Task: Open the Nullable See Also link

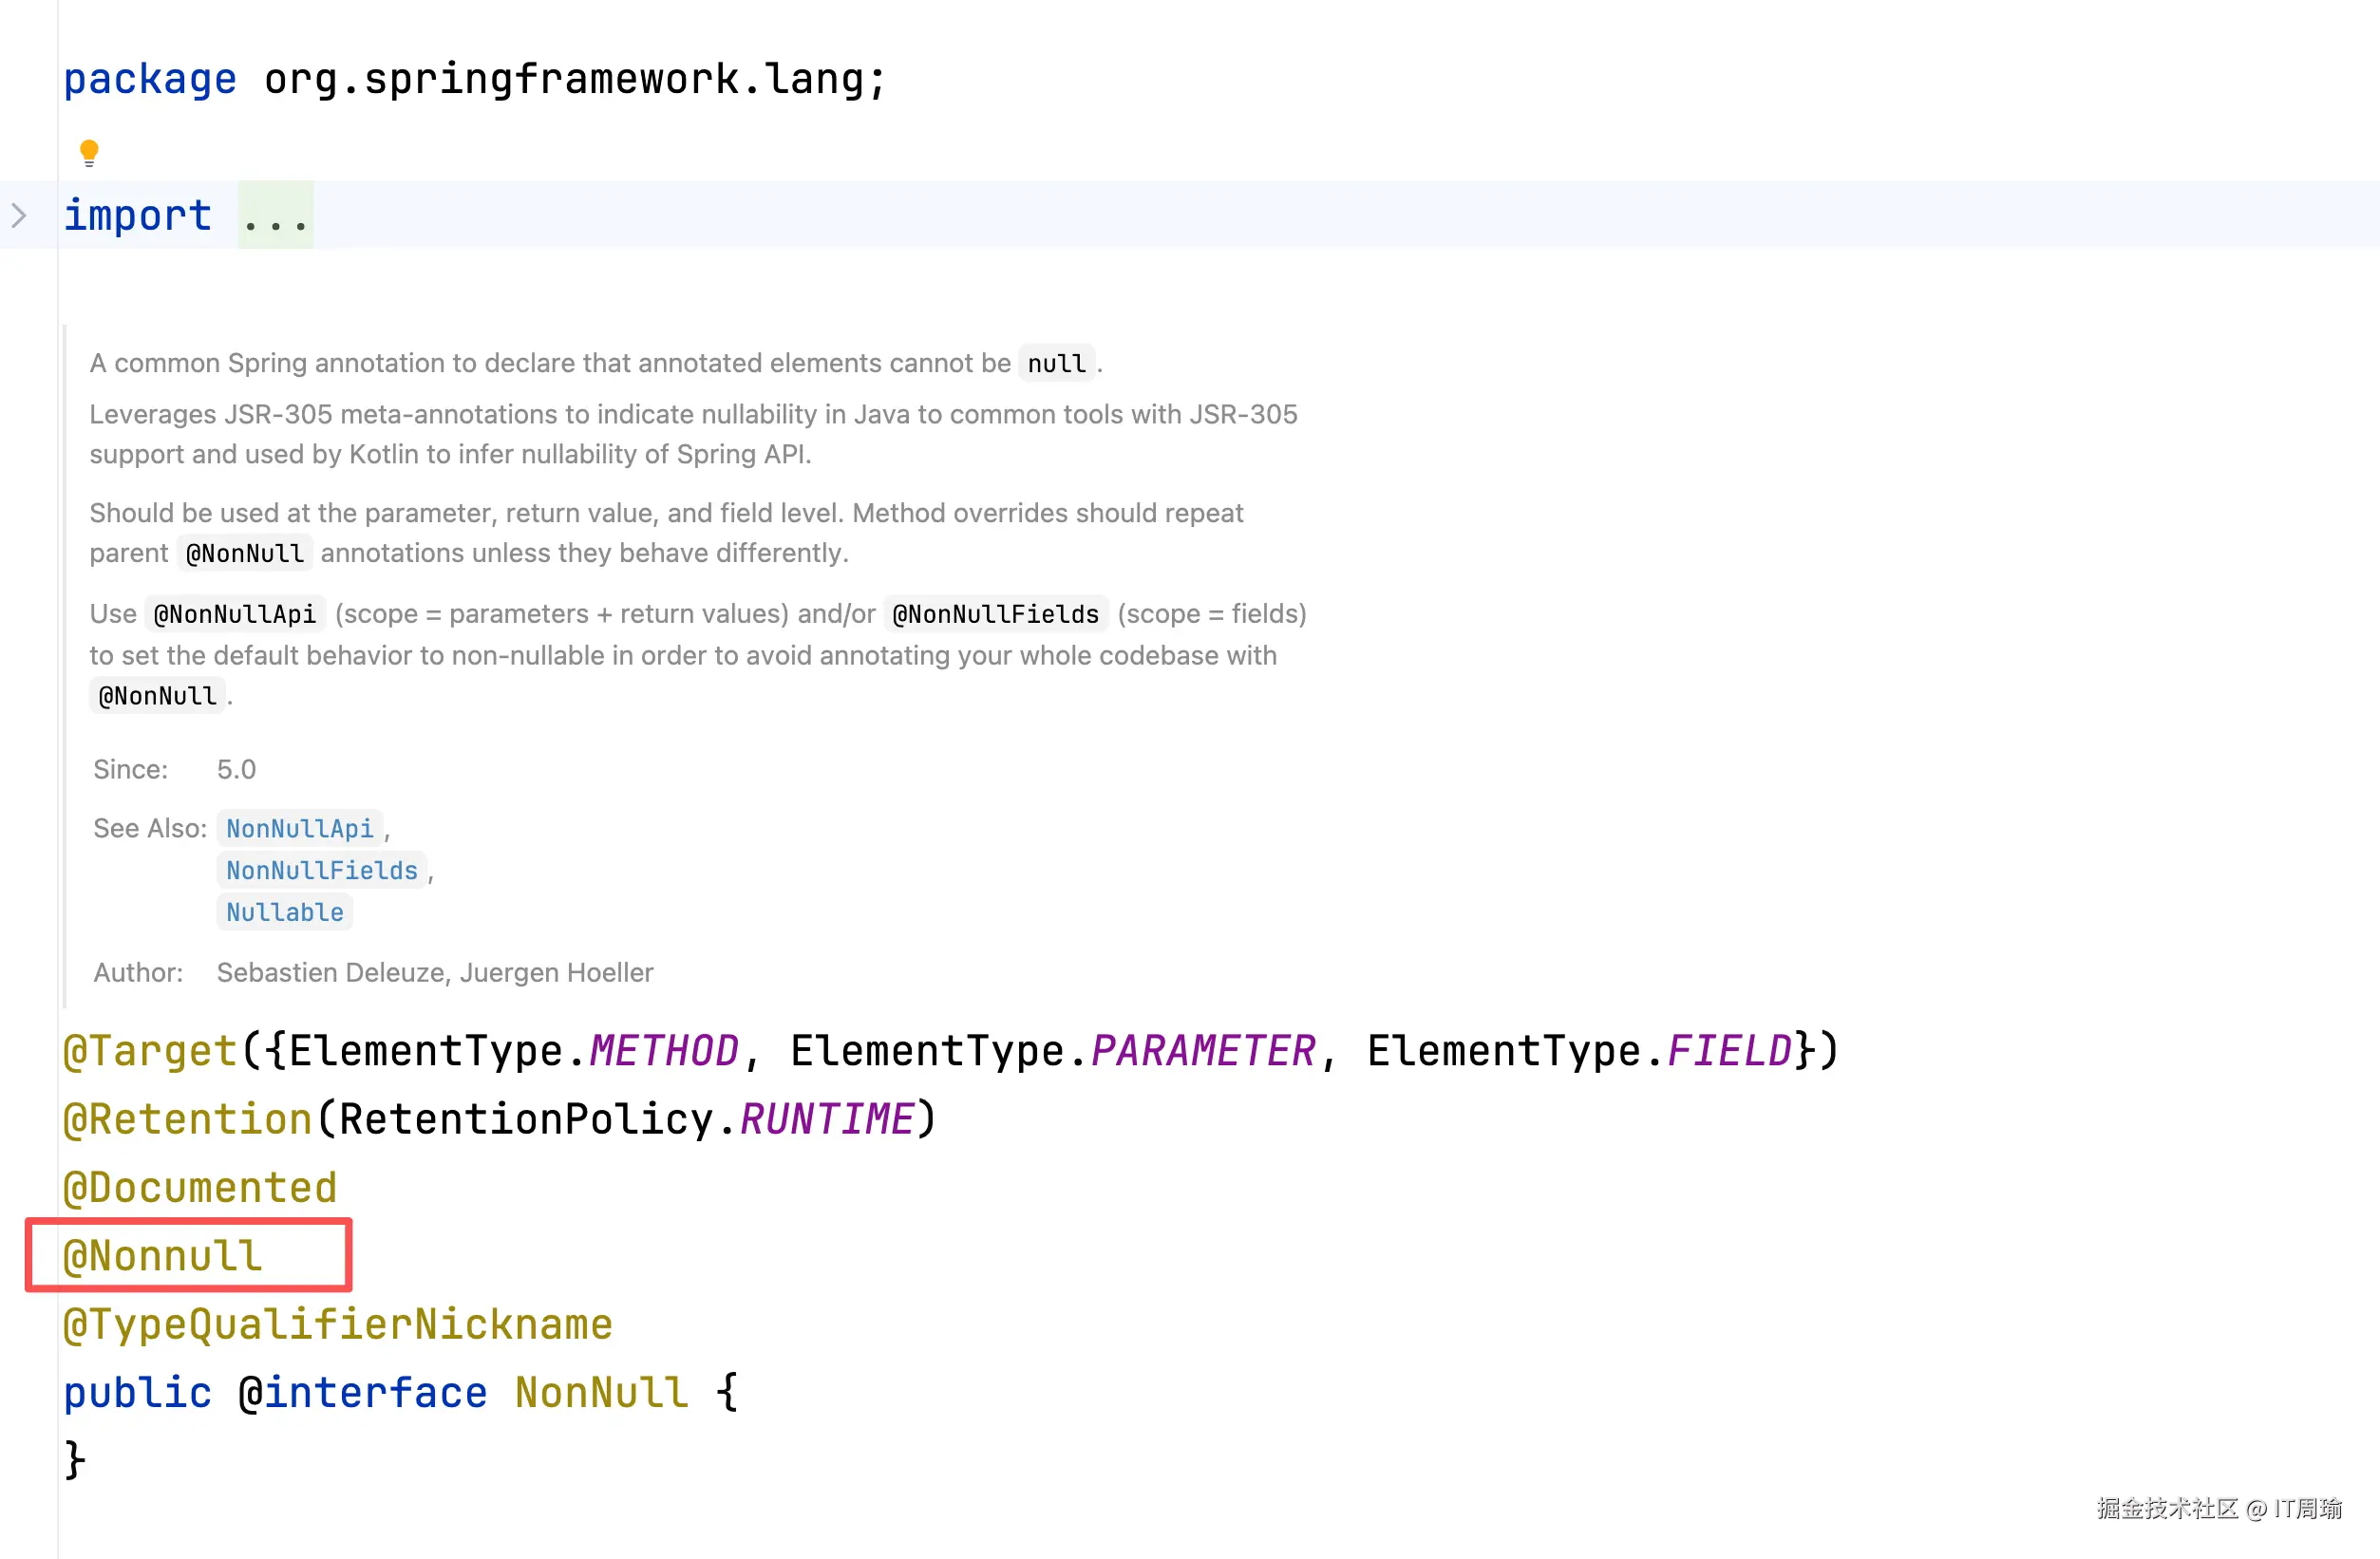Action: coord(284,912)
